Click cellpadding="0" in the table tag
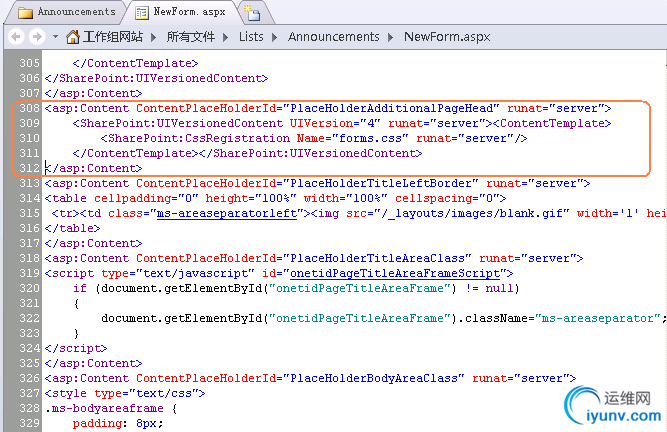 [146, 199]
